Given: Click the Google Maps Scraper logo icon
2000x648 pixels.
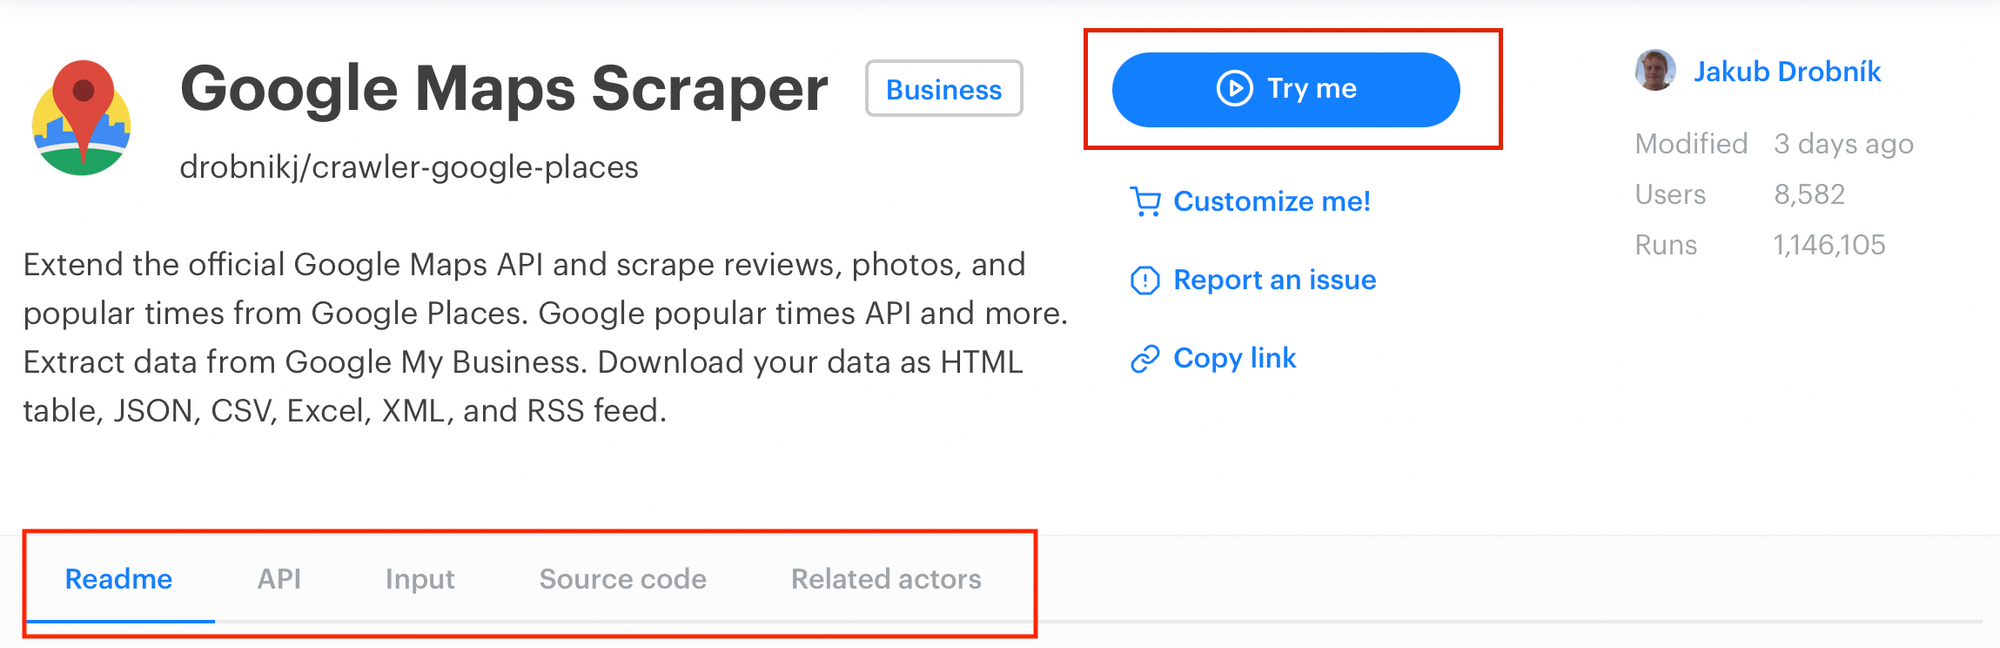Looking at the screenshot, I should 82,117.
